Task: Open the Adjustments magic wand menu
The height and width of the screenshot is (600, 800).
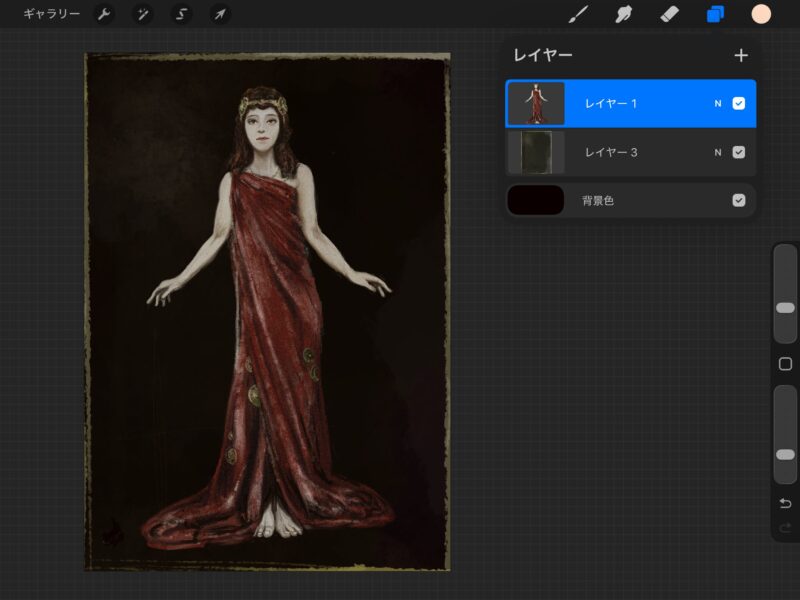Action: pos(142,14)
